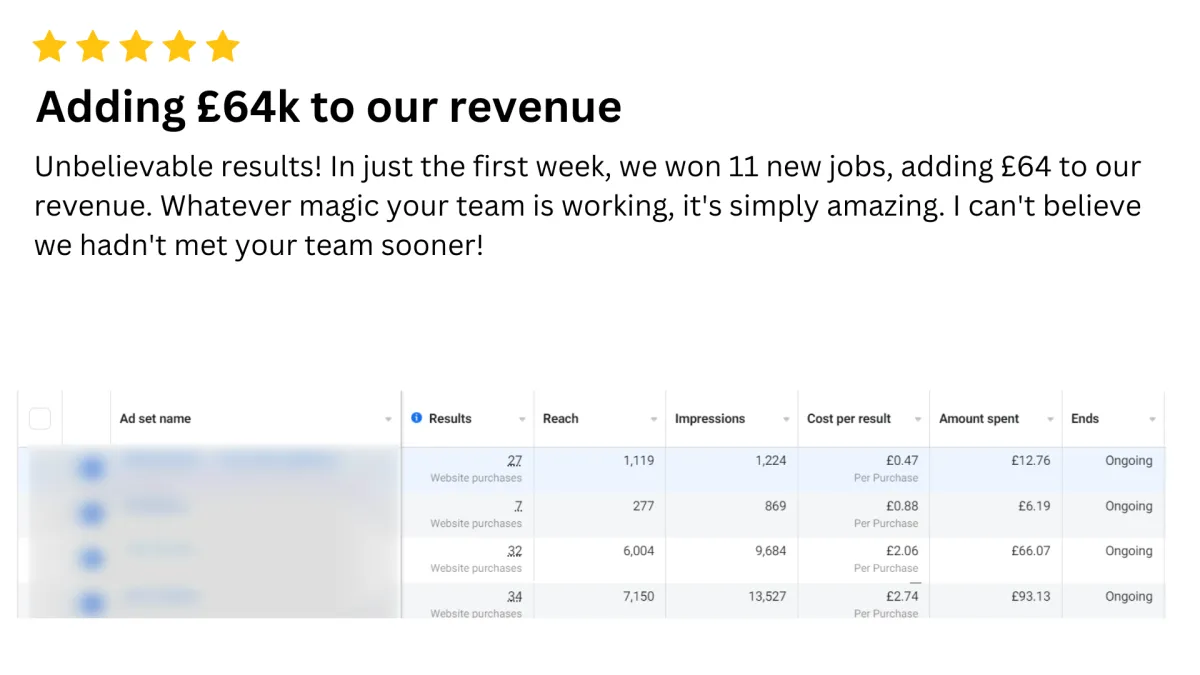The width and height of the screenshot is (1200, 675).
Task: Open the Impressions column dropdown arrow
Action: click(x=786, y=420)
